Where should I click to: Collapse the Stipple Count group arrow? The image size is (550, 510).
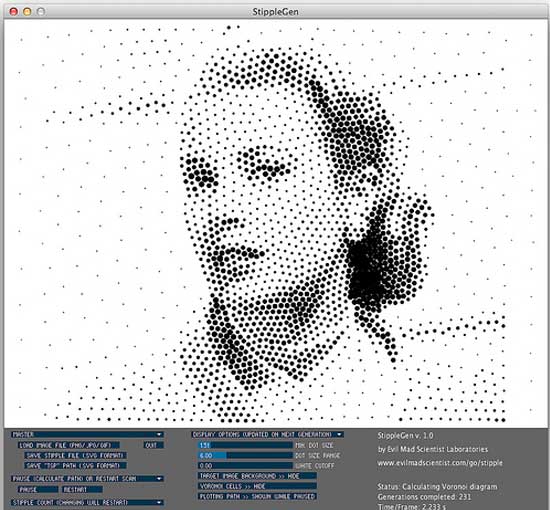click(x=159, y=503)
